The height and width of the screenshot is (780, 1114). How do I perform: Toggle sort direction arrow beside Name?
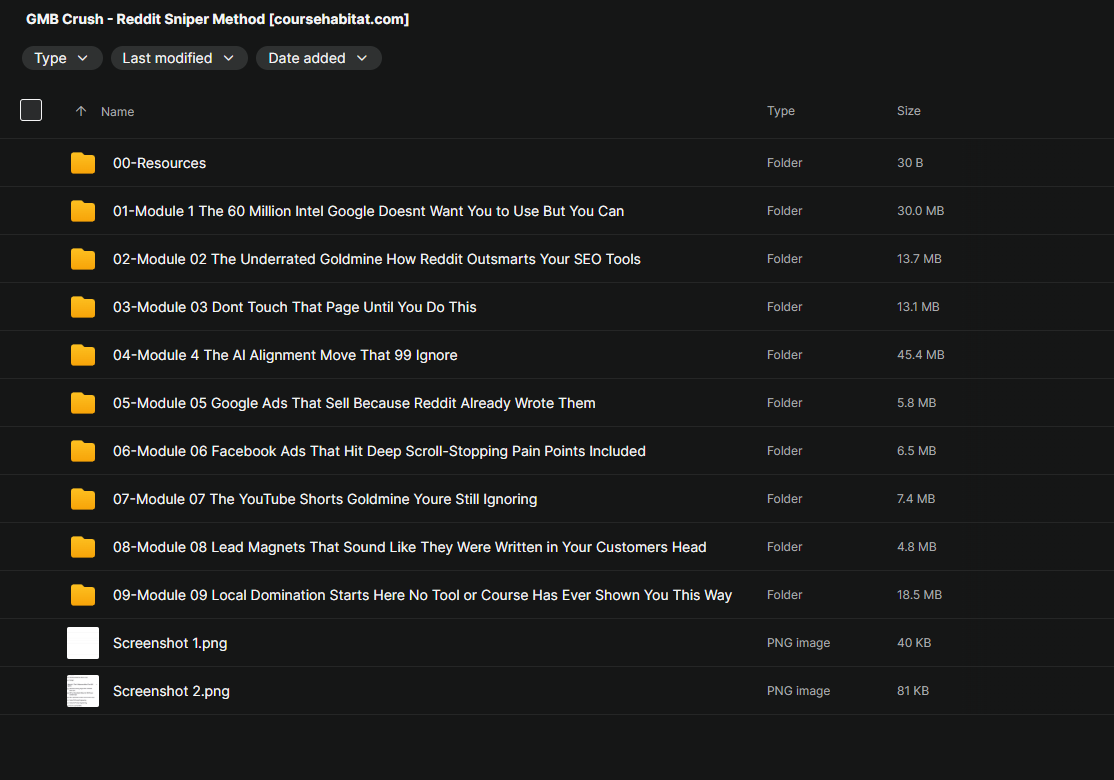click(81, 111)
